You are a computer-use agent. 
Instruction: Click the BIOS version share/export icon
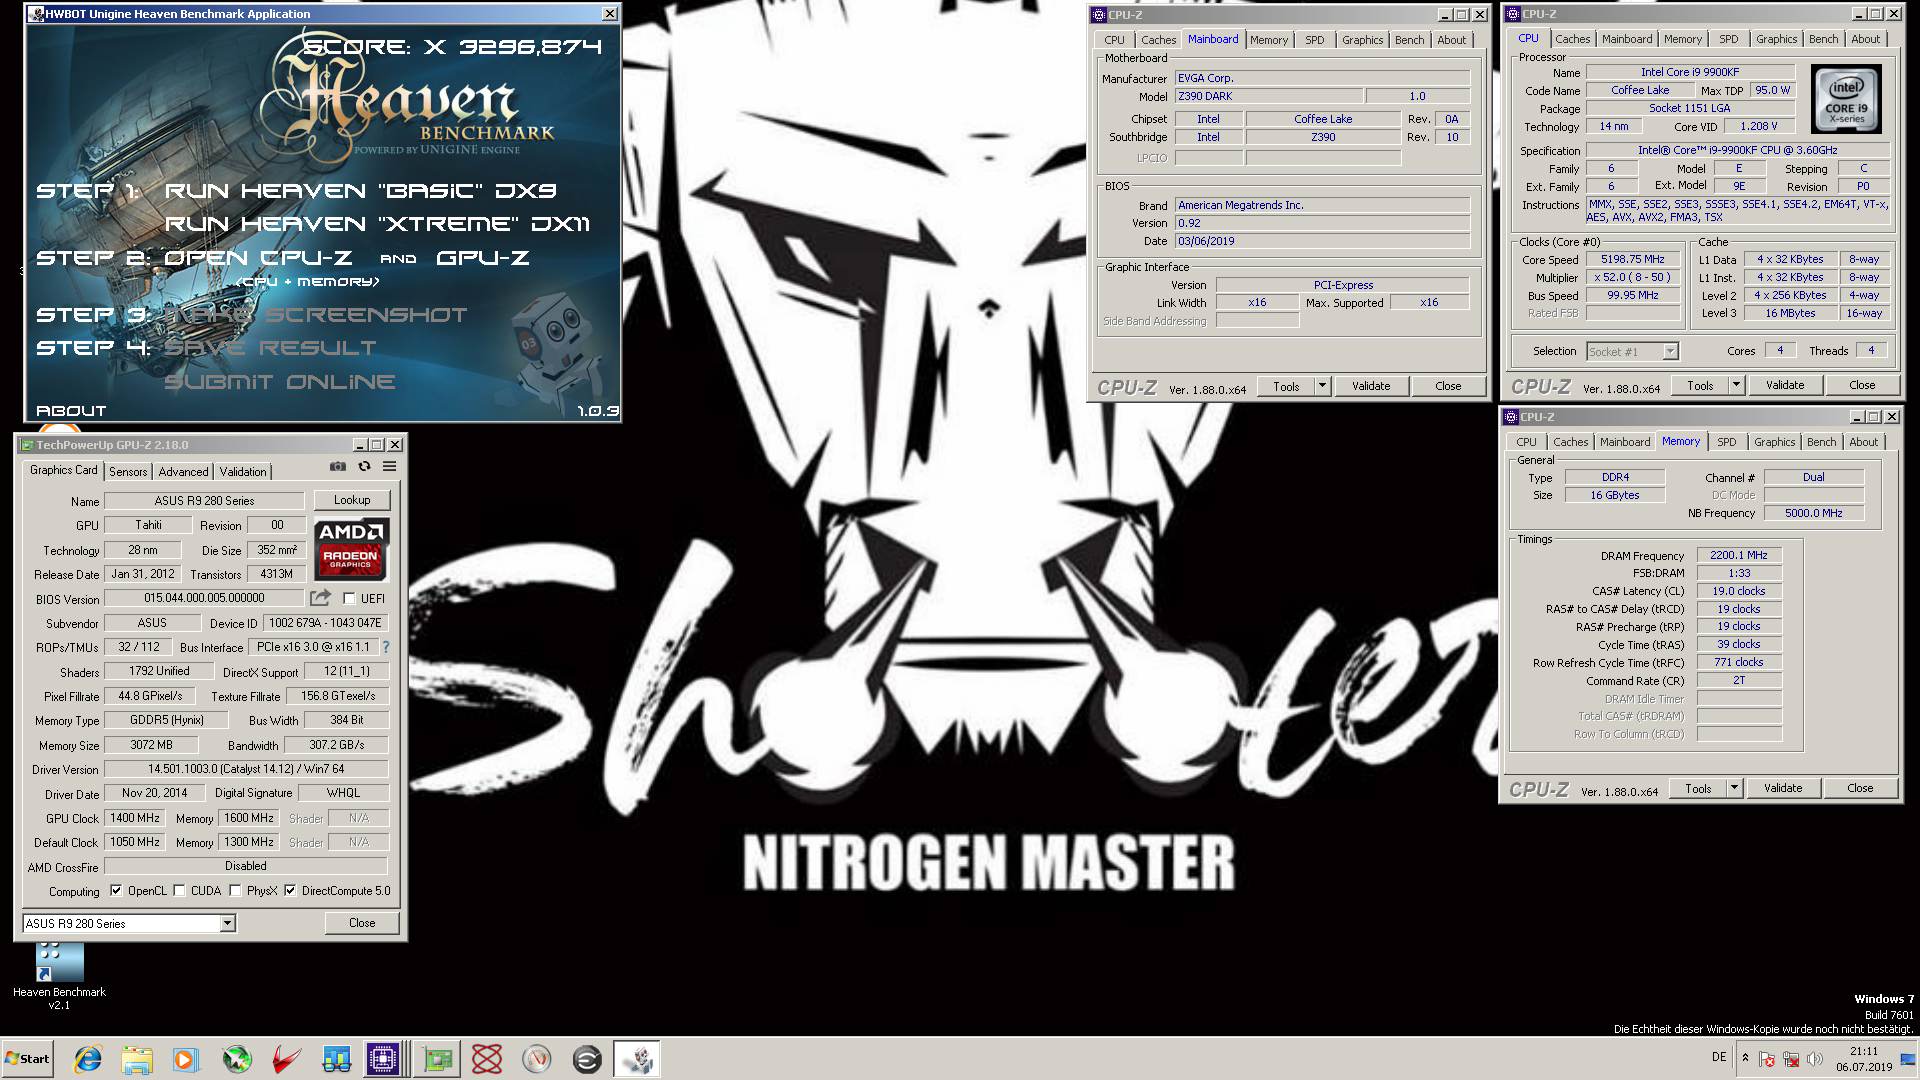tap(320, 598)
